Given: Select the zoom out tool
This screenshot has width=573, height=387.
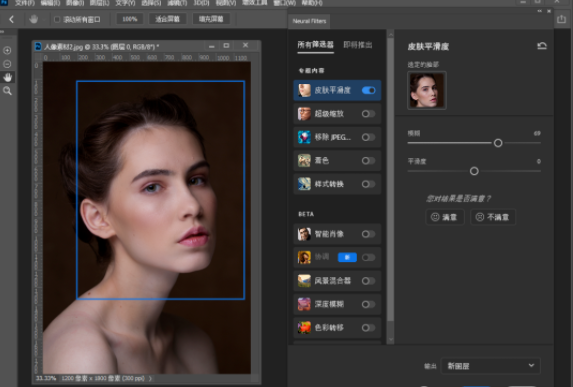Looking at the screenshot, I should (x=7, y=64).
